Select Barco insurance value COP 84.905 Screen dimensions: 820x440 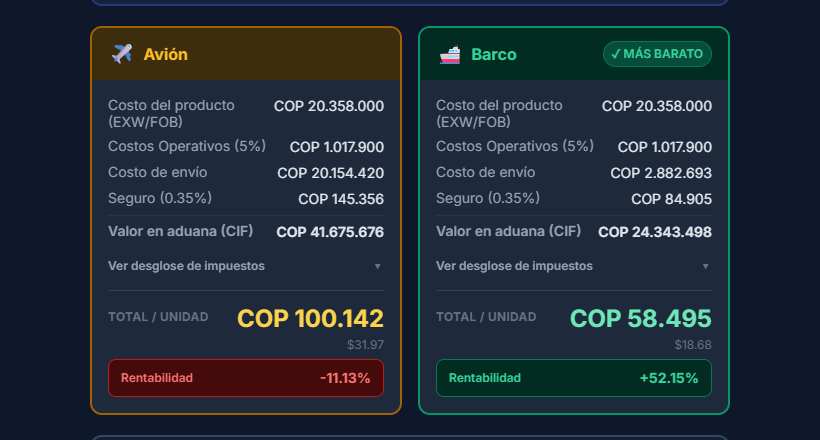(671, 199)
